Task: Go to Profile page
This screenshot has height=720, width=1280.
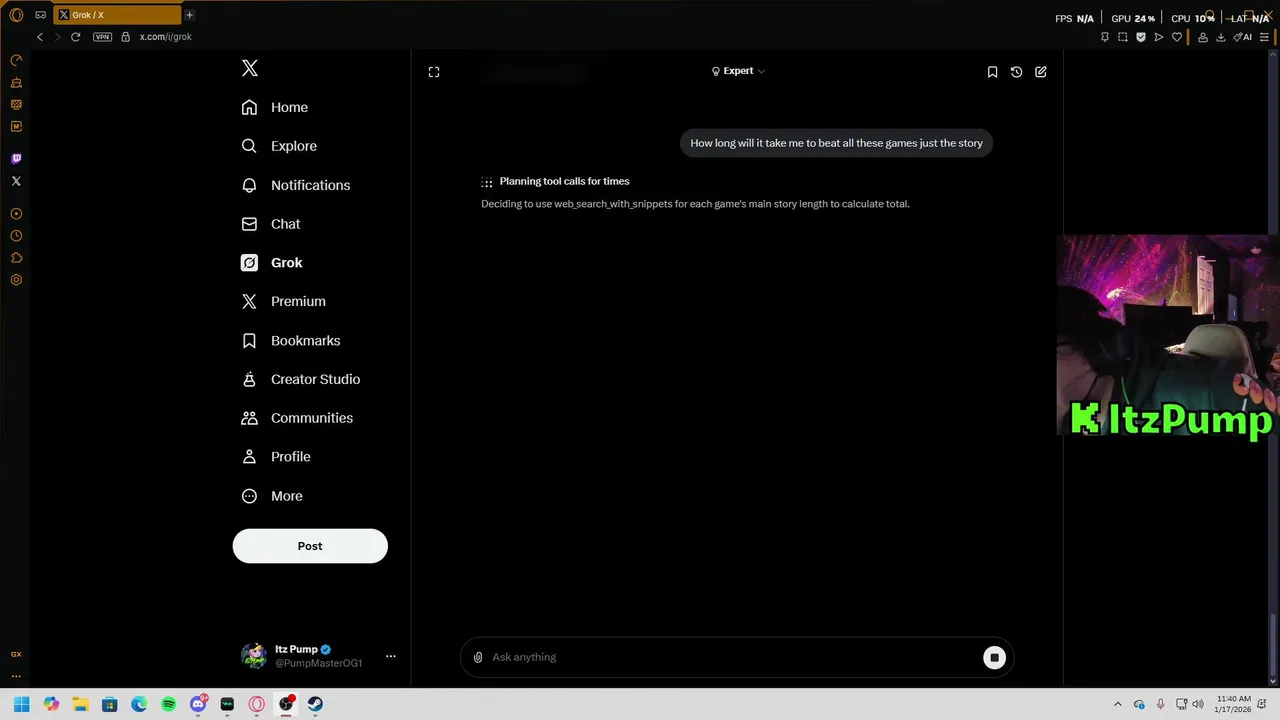Action: tap(276, 457)
